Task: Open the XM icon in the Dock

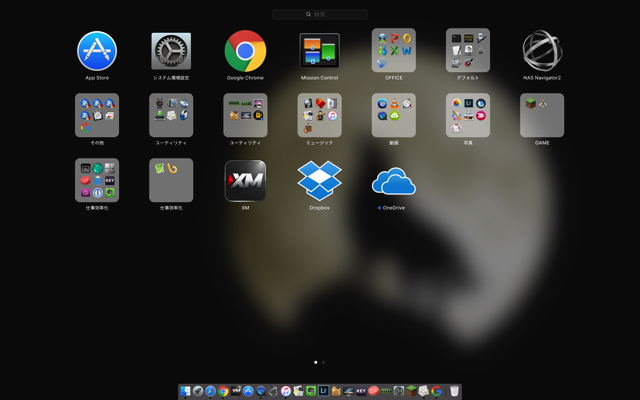Action: 236,391
